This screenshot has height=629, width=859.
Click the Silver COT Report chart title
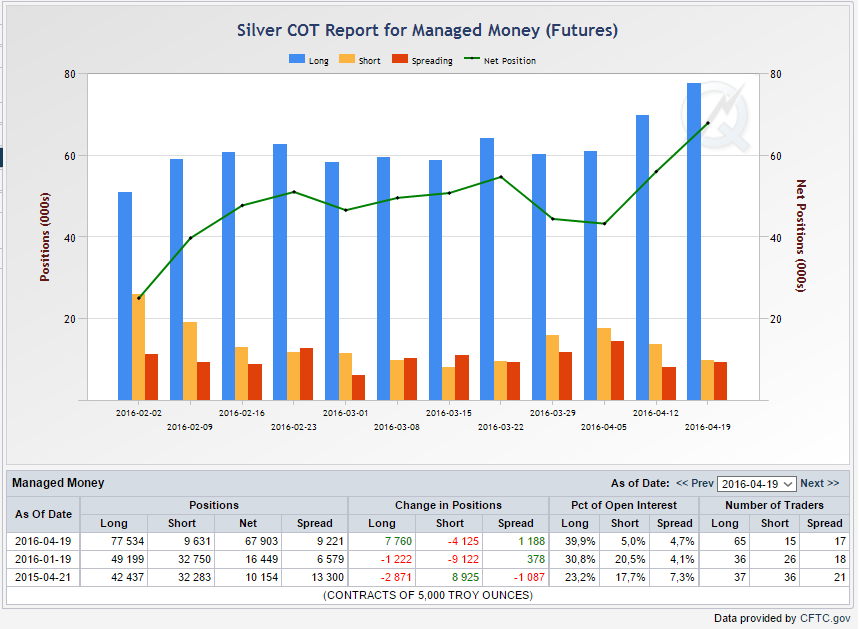click(427, 30)
